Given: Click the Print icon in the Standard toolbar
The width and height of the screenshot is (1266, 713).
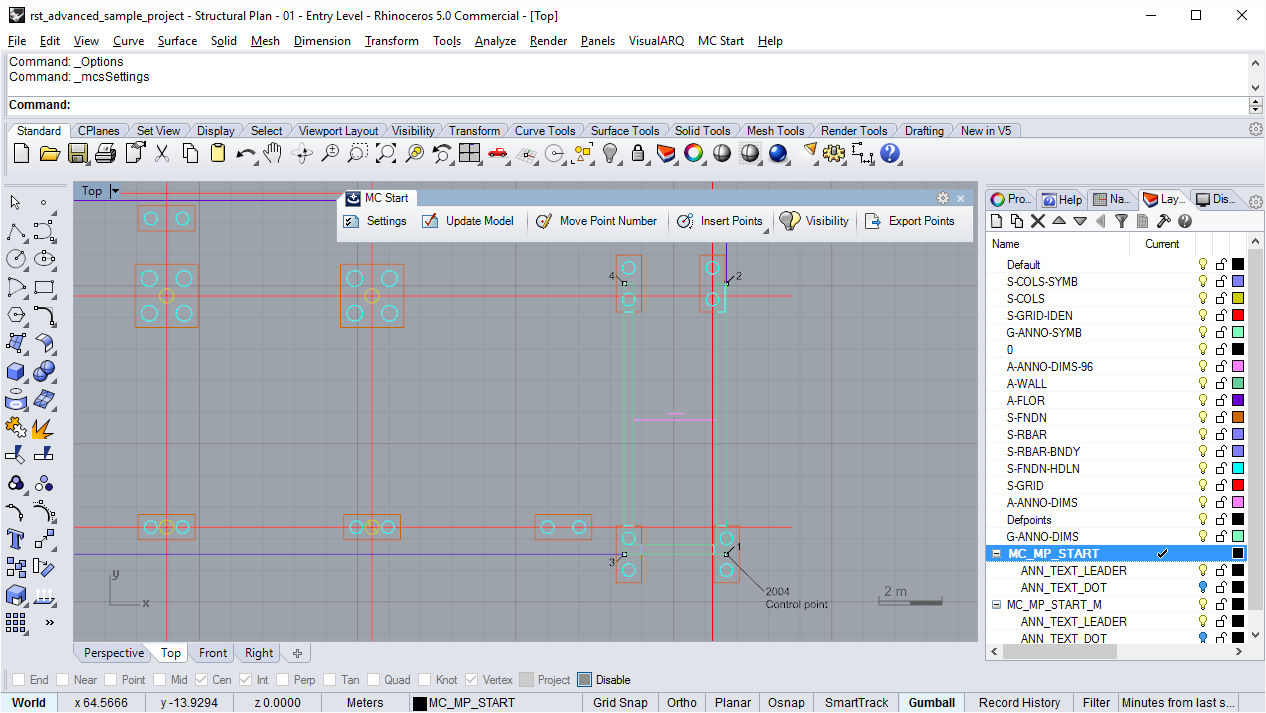Looking at the screenshot, I should [105, 153].
